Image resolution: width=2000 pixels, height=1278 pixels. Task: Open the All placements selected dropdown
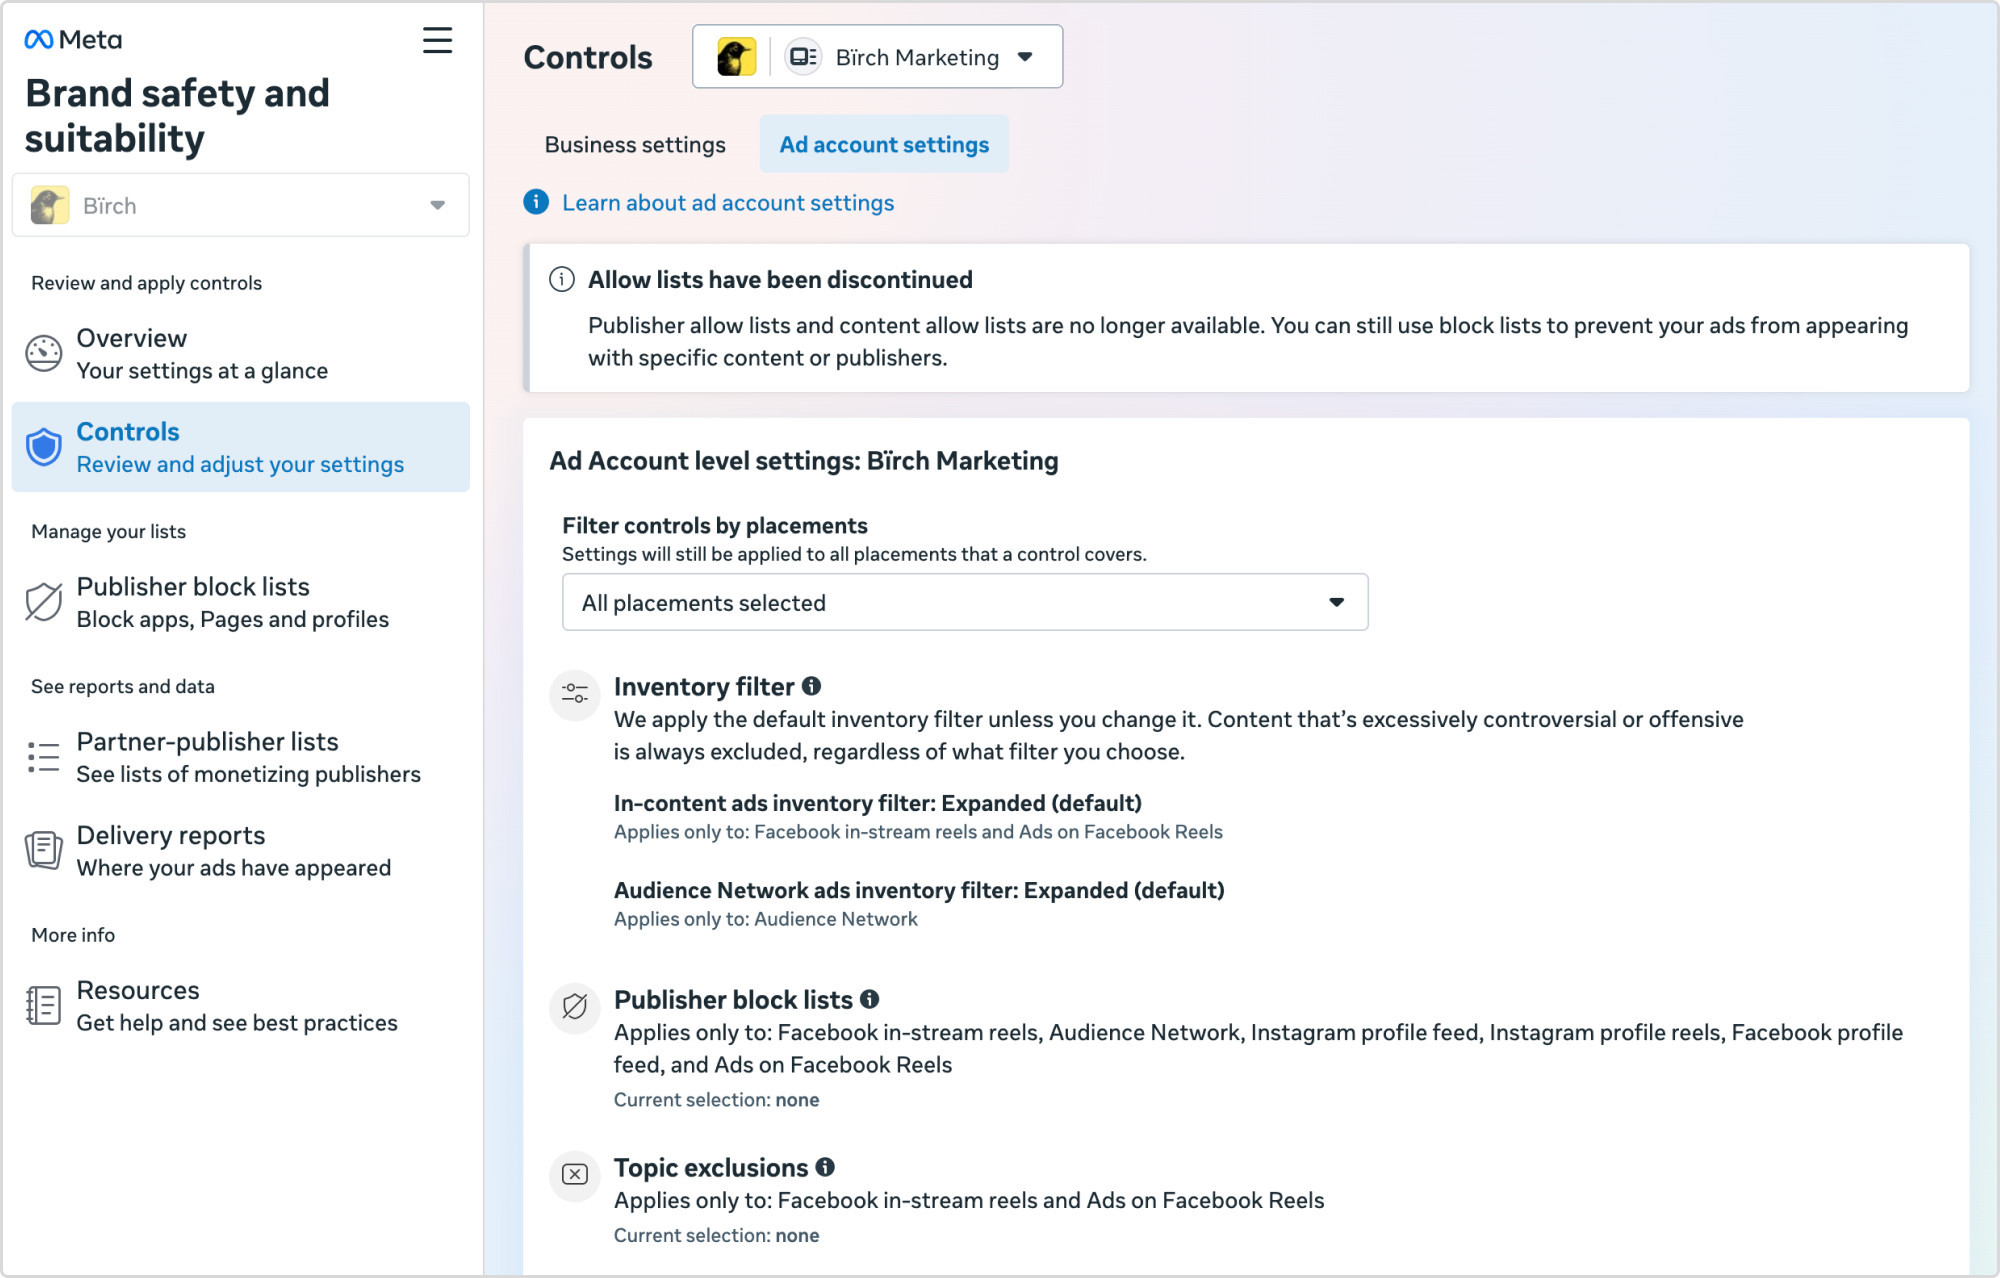[964, 602]
